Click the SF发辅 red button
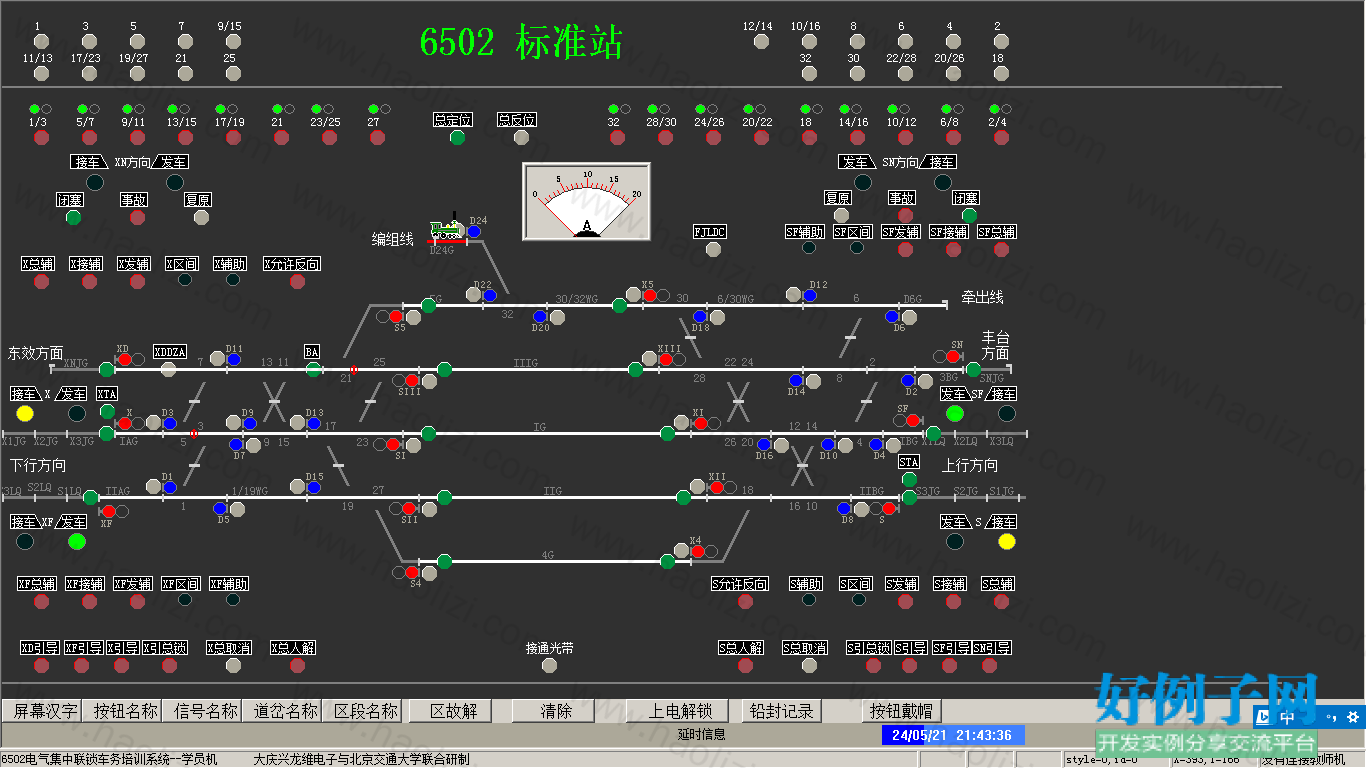The height and width of the screenshot is (768, 1366). [905, 249]
